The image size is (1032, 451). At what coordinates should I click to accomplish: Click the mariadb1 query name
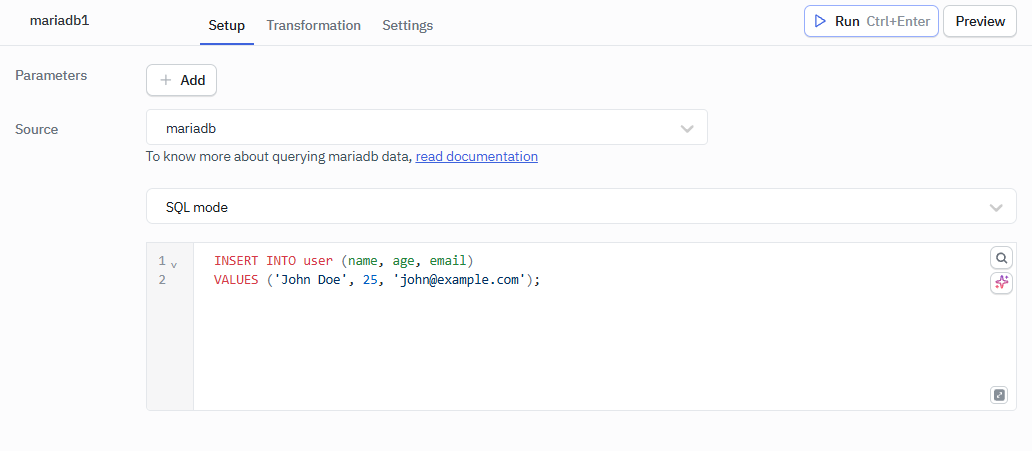[x=59, y=20]
